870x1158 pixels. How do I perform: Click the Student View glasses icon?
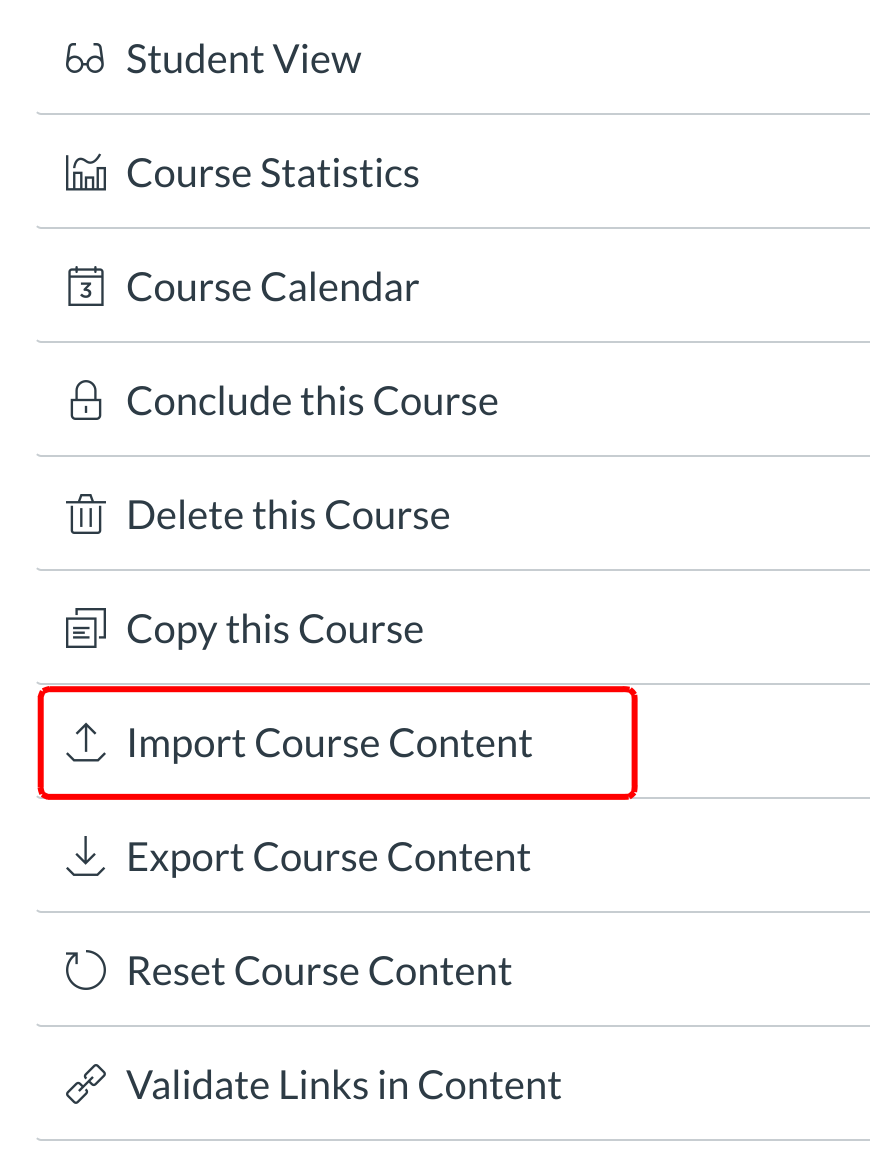[85, 60]
